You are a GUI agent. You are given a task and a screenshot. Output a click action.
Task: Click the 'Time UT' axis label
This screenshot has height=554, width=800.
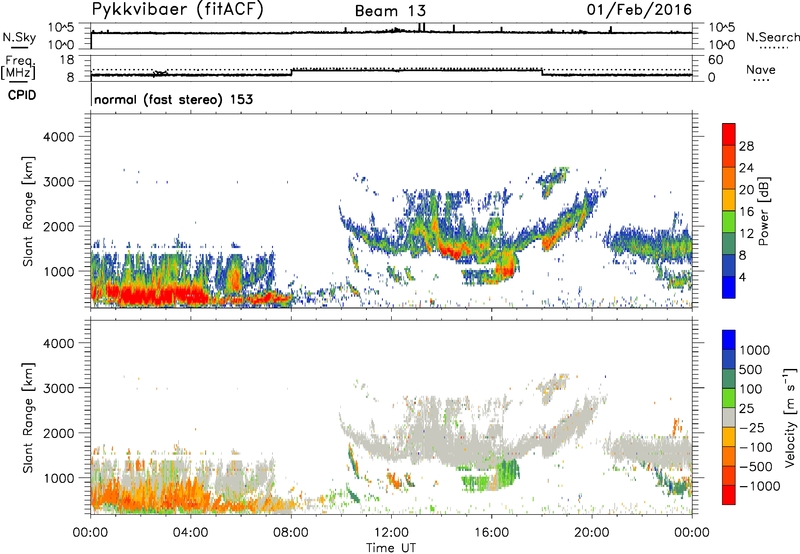coord(391,548)
